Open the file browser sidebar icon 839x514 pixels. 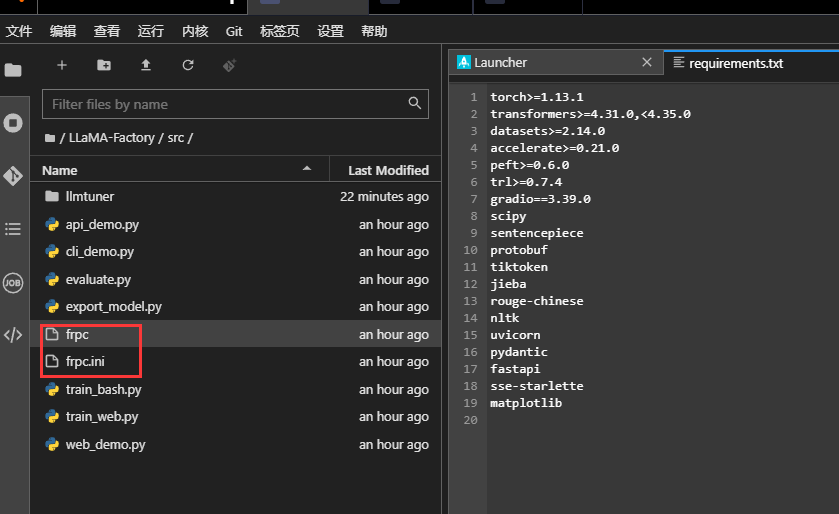tap(13, 70)
